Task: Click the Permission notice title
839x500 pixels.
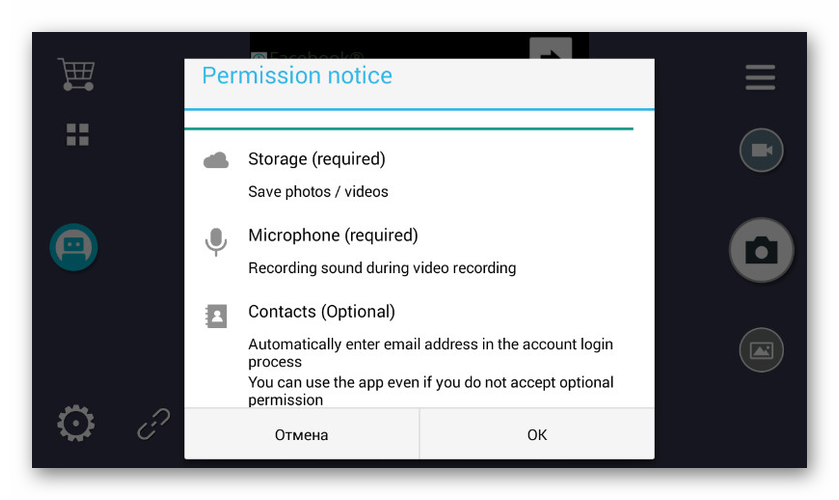Action: 297,76
